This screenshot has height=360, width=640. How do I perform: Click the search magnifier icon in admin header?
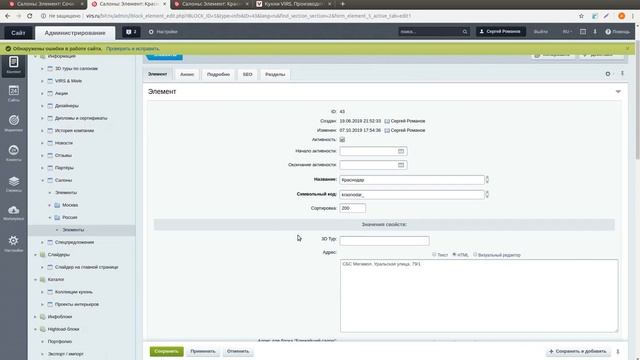click(464, 32)
